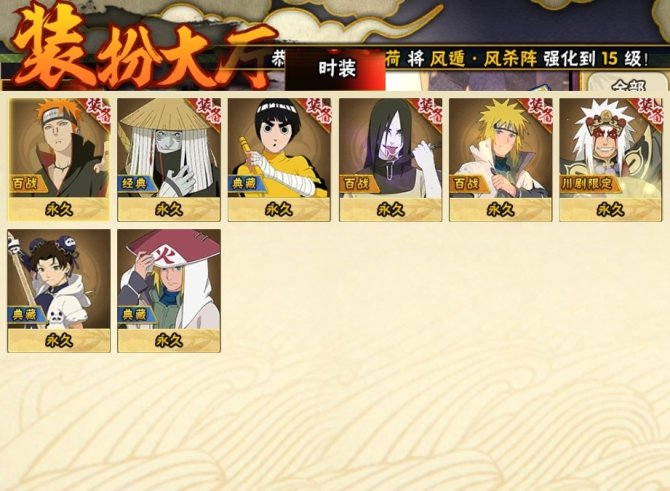Open the 时装 tab

pos(335,69)
